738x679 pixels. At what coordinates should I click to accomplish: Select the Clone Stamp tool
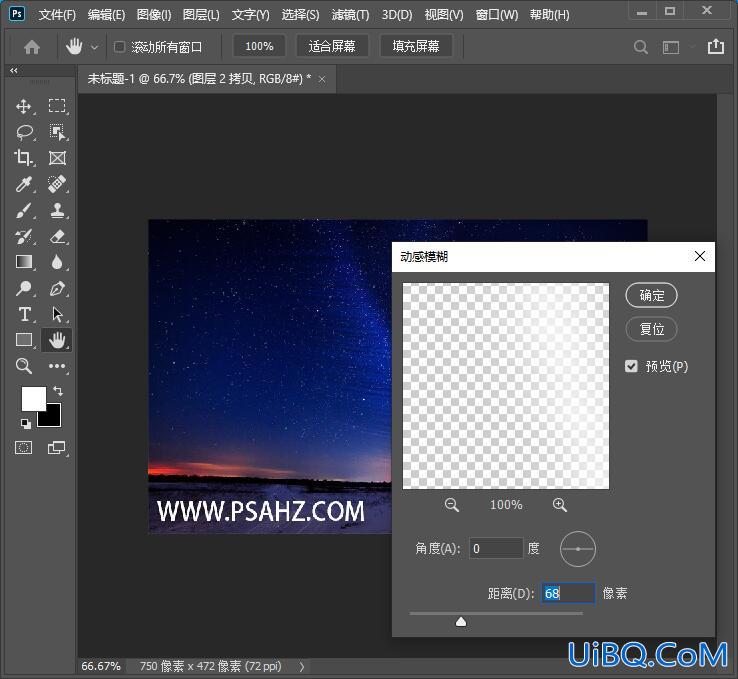(x=57, y=210)
